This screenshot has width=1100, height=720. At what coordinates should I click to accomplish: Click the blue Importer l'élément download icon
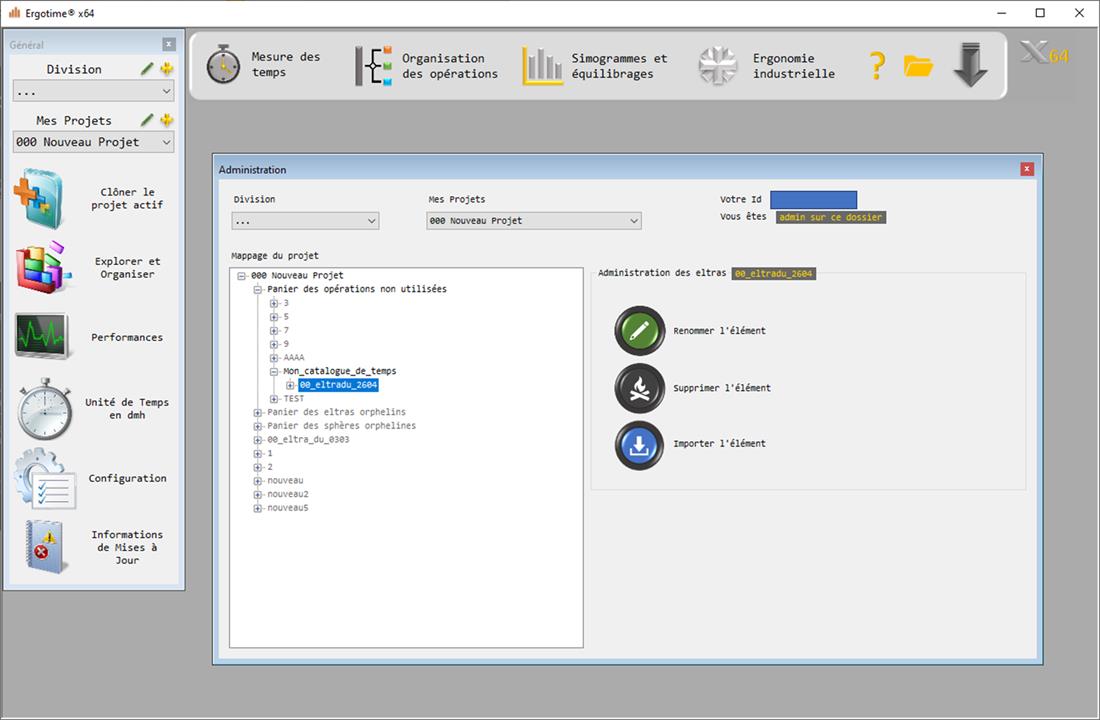pyautogui.click(x=640, y=446)
